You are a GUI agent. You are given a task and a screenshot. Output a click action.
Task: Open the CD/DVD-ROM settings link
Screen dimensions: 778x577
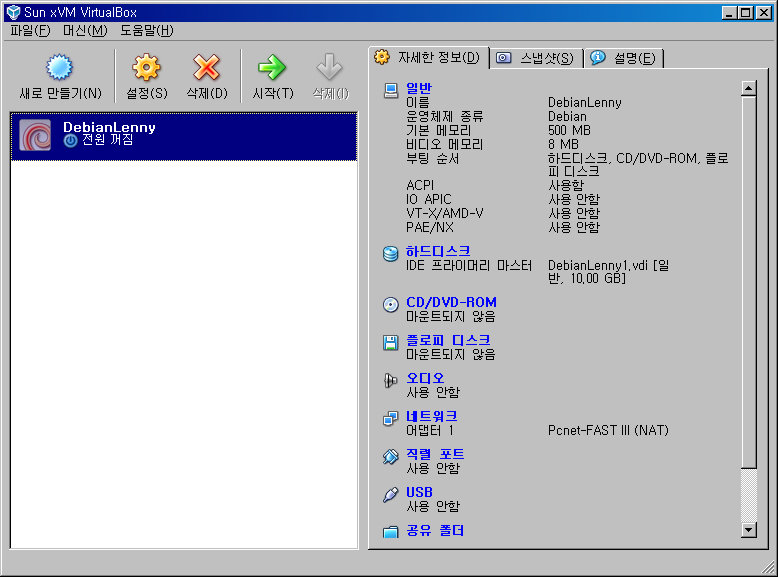click(x=451, y=302)
